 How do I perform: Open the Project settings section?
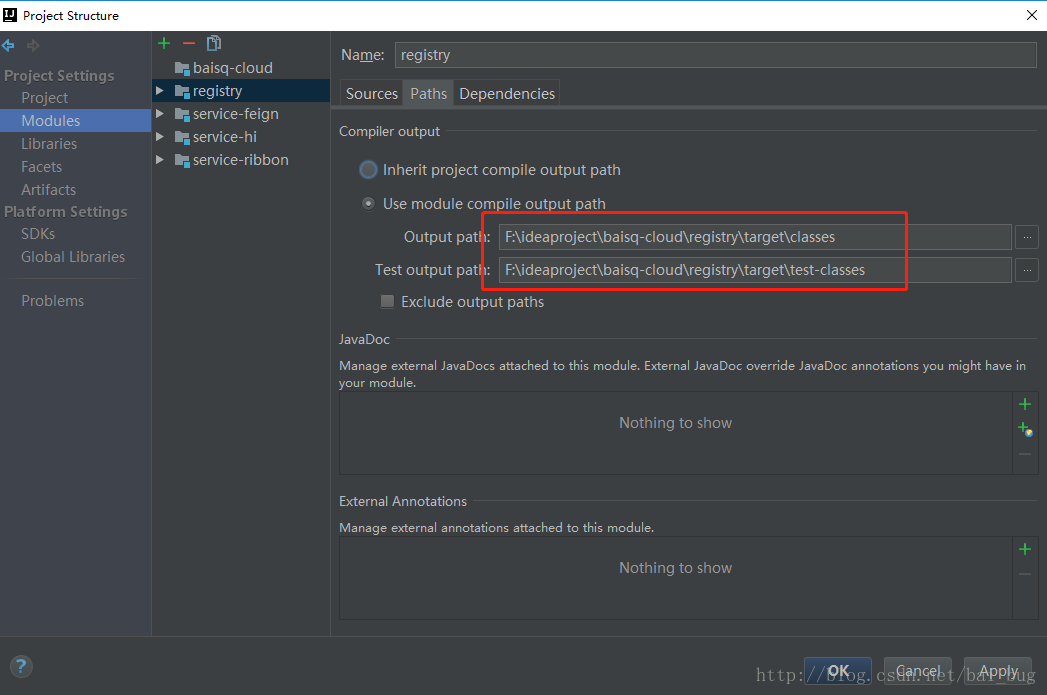[44, 97]
